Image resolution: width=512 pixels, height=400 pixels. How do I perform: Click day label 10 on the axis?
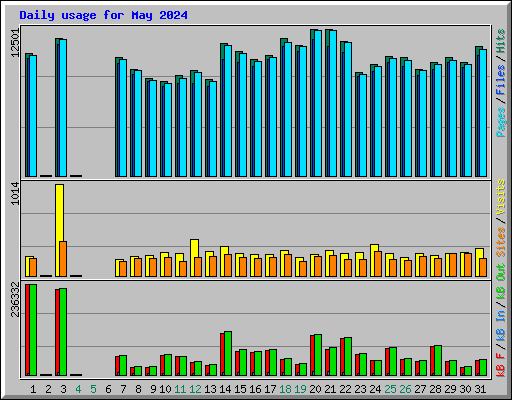click(165, 389)
